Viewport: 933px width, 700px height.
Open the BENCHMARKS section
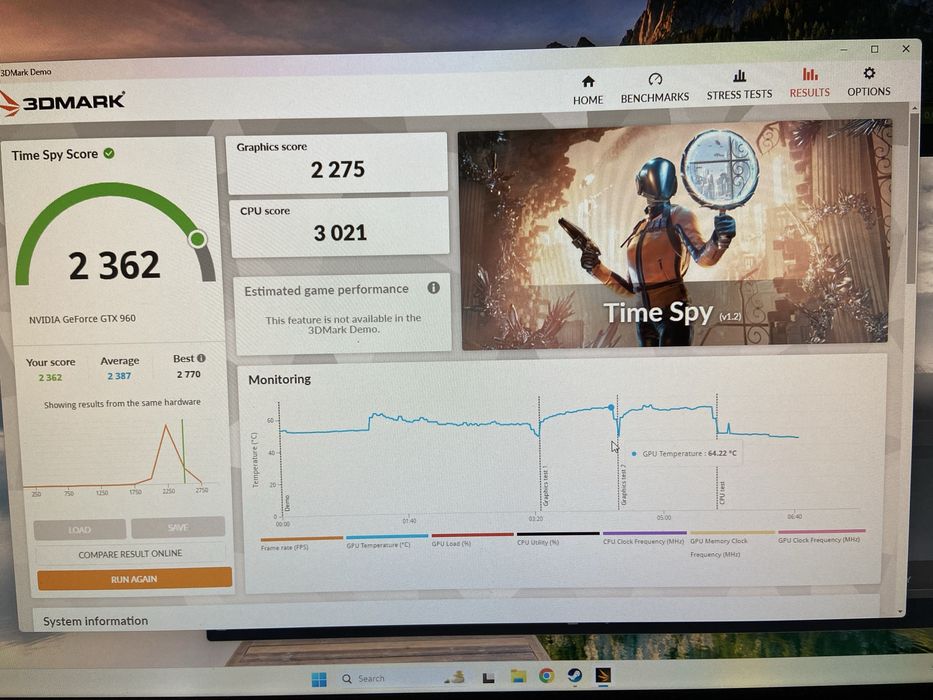tap(655, 88)
